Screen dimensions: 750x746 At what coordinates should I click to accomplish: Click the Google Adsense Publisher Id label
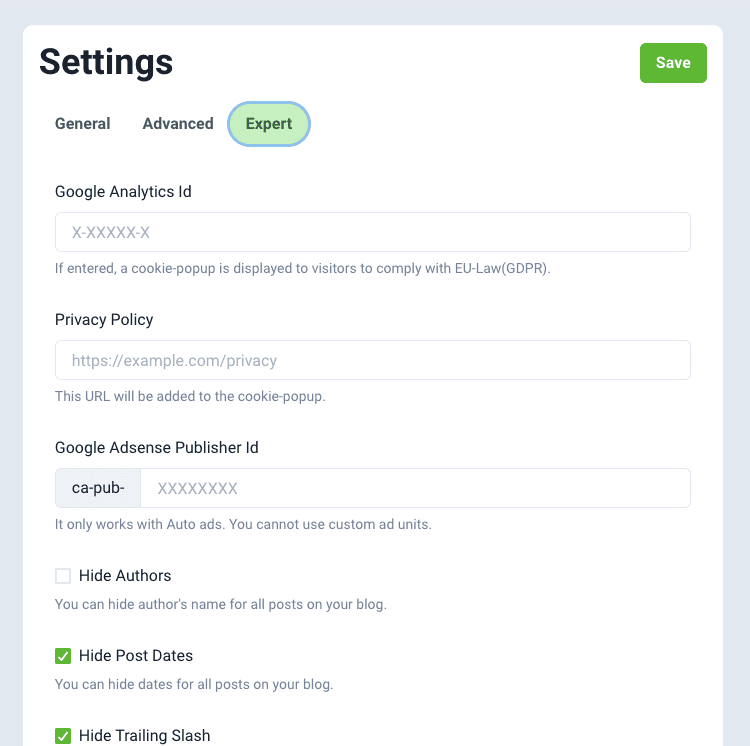[x=157, y=447]
